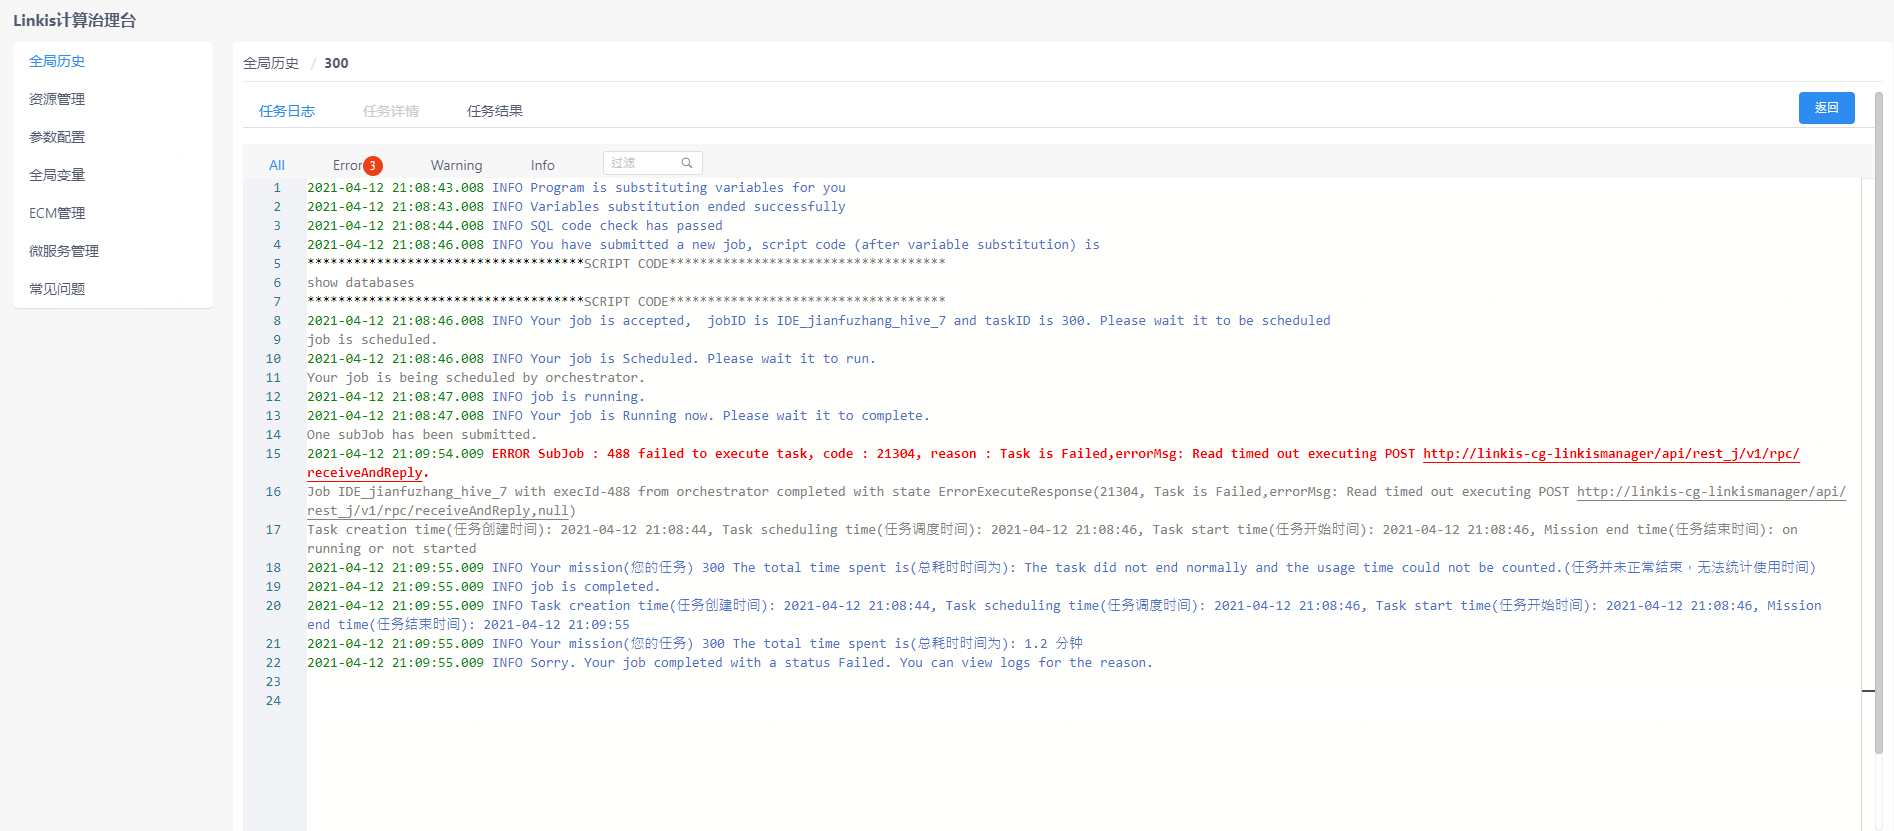Screen dimensions: 1894x831
Task: Go to 参数配置 page
Action: click(x=57, y=137)
